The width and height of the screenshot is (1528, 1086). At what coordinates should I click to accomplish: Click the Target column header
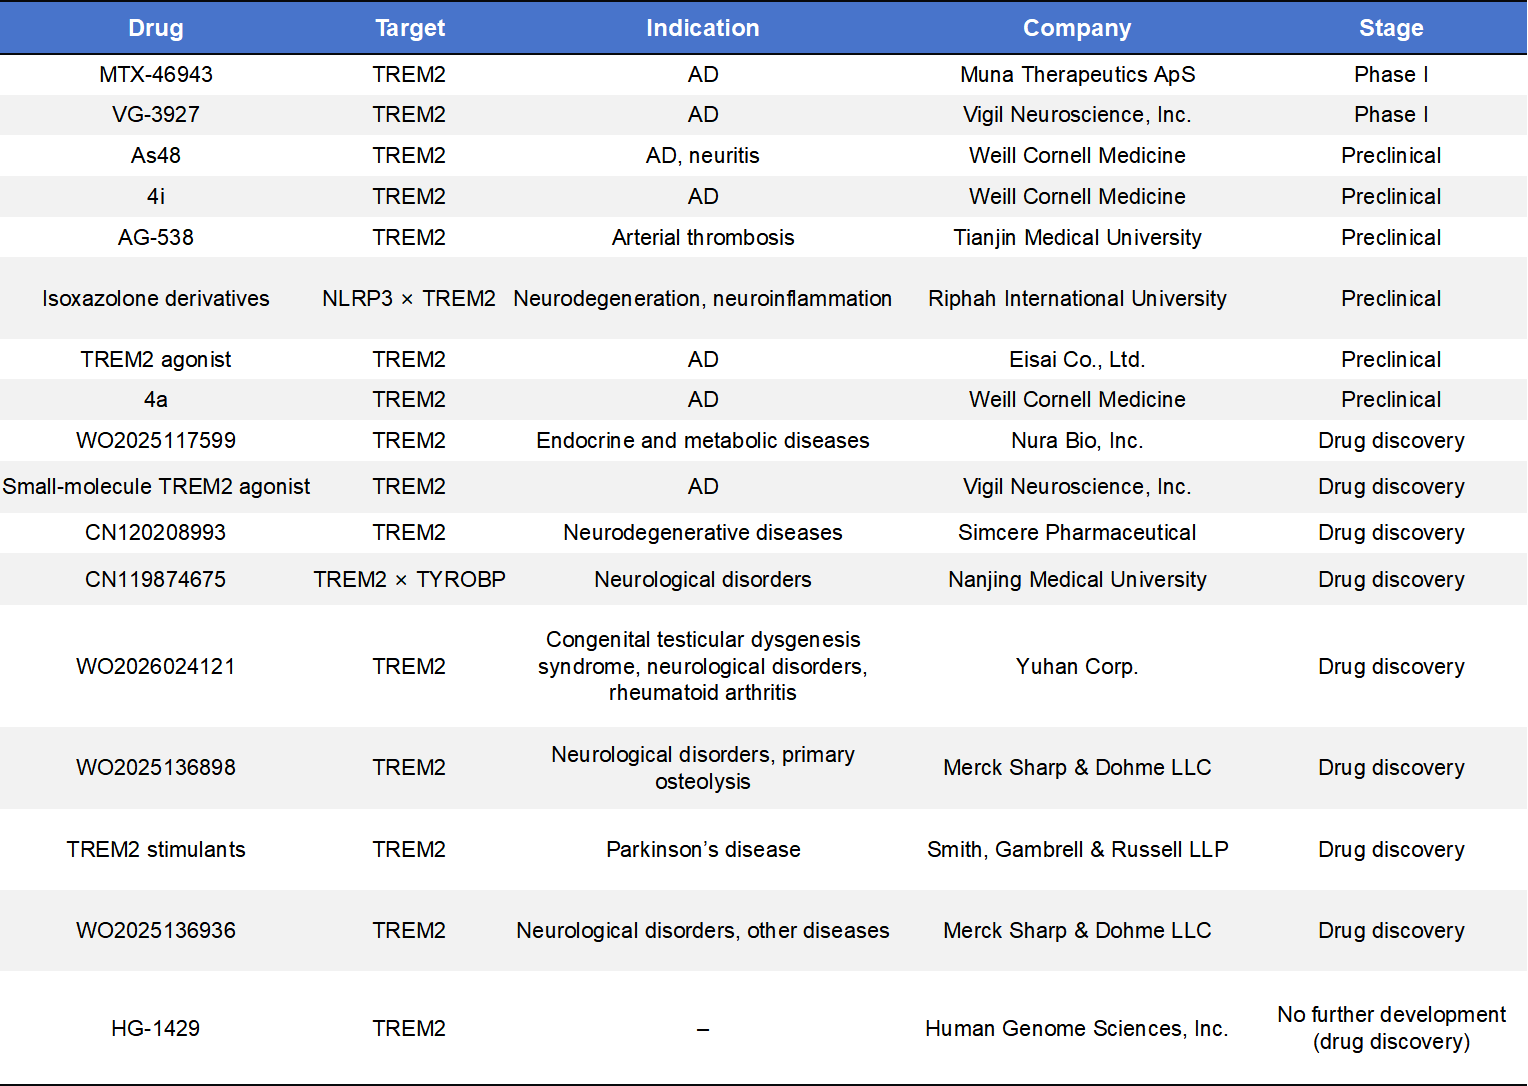[410, 28]
